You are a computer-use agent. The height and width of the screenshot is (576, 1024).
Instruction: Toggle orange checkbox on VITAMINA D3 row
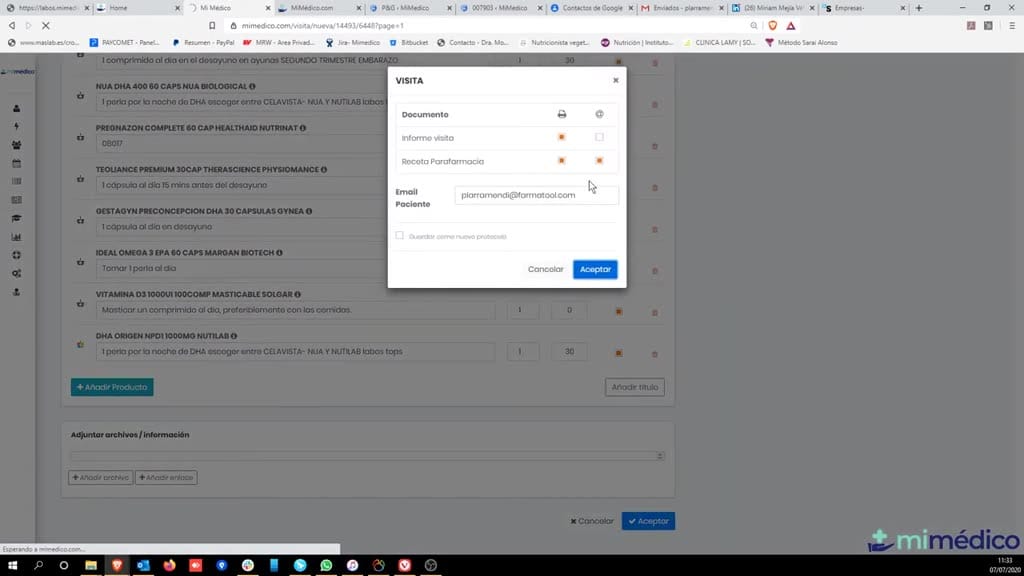[618, 312]
